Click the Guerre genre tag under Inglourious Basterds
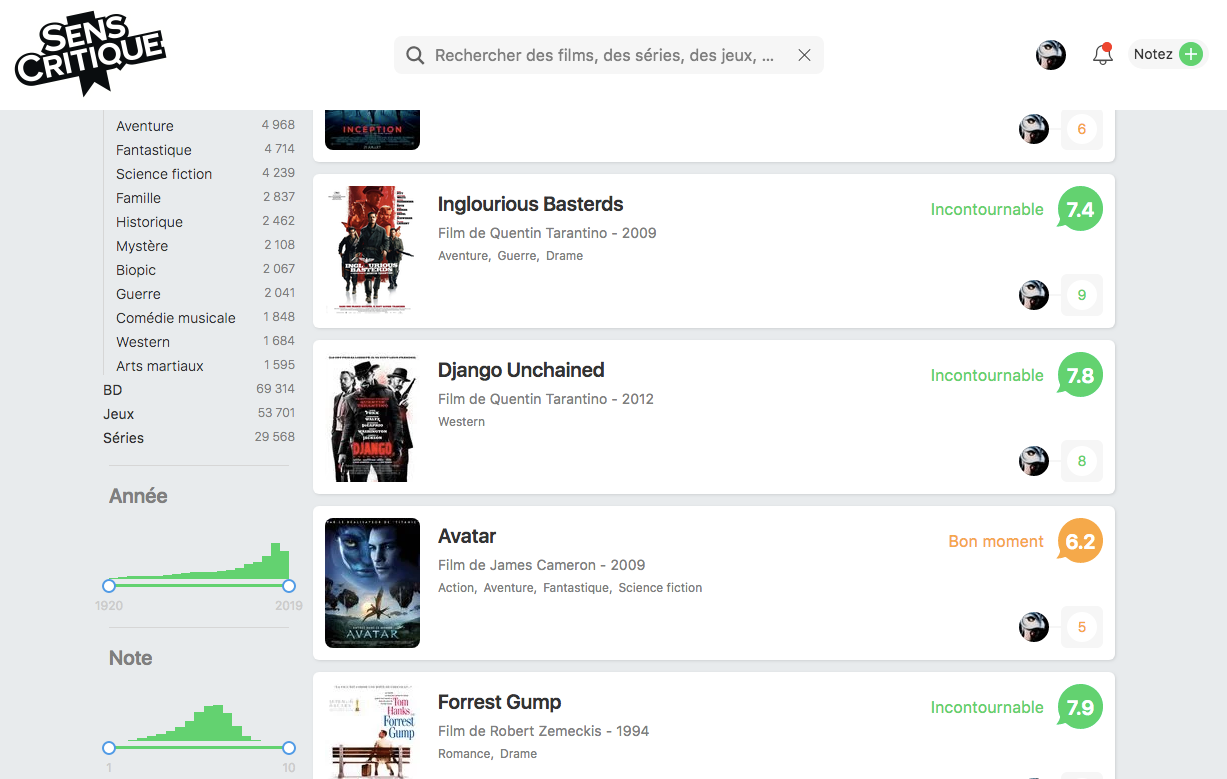This screenshot has width=1227, height=779. pos(517,256)
